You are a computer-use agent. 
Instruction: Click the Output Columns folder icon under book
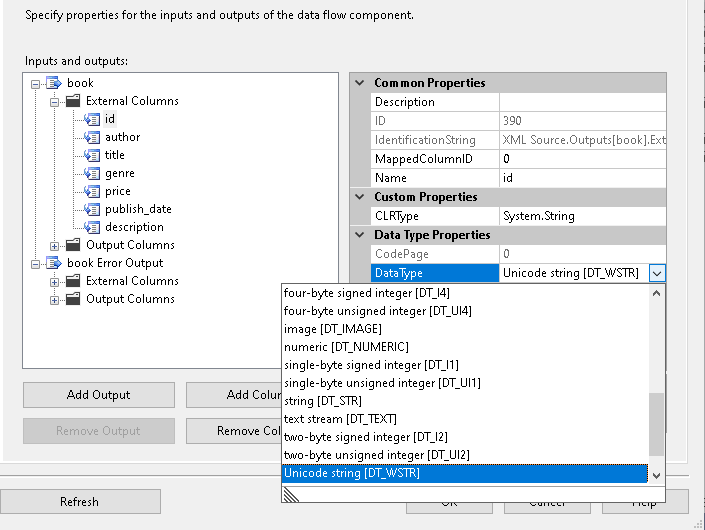click(74, 245)
